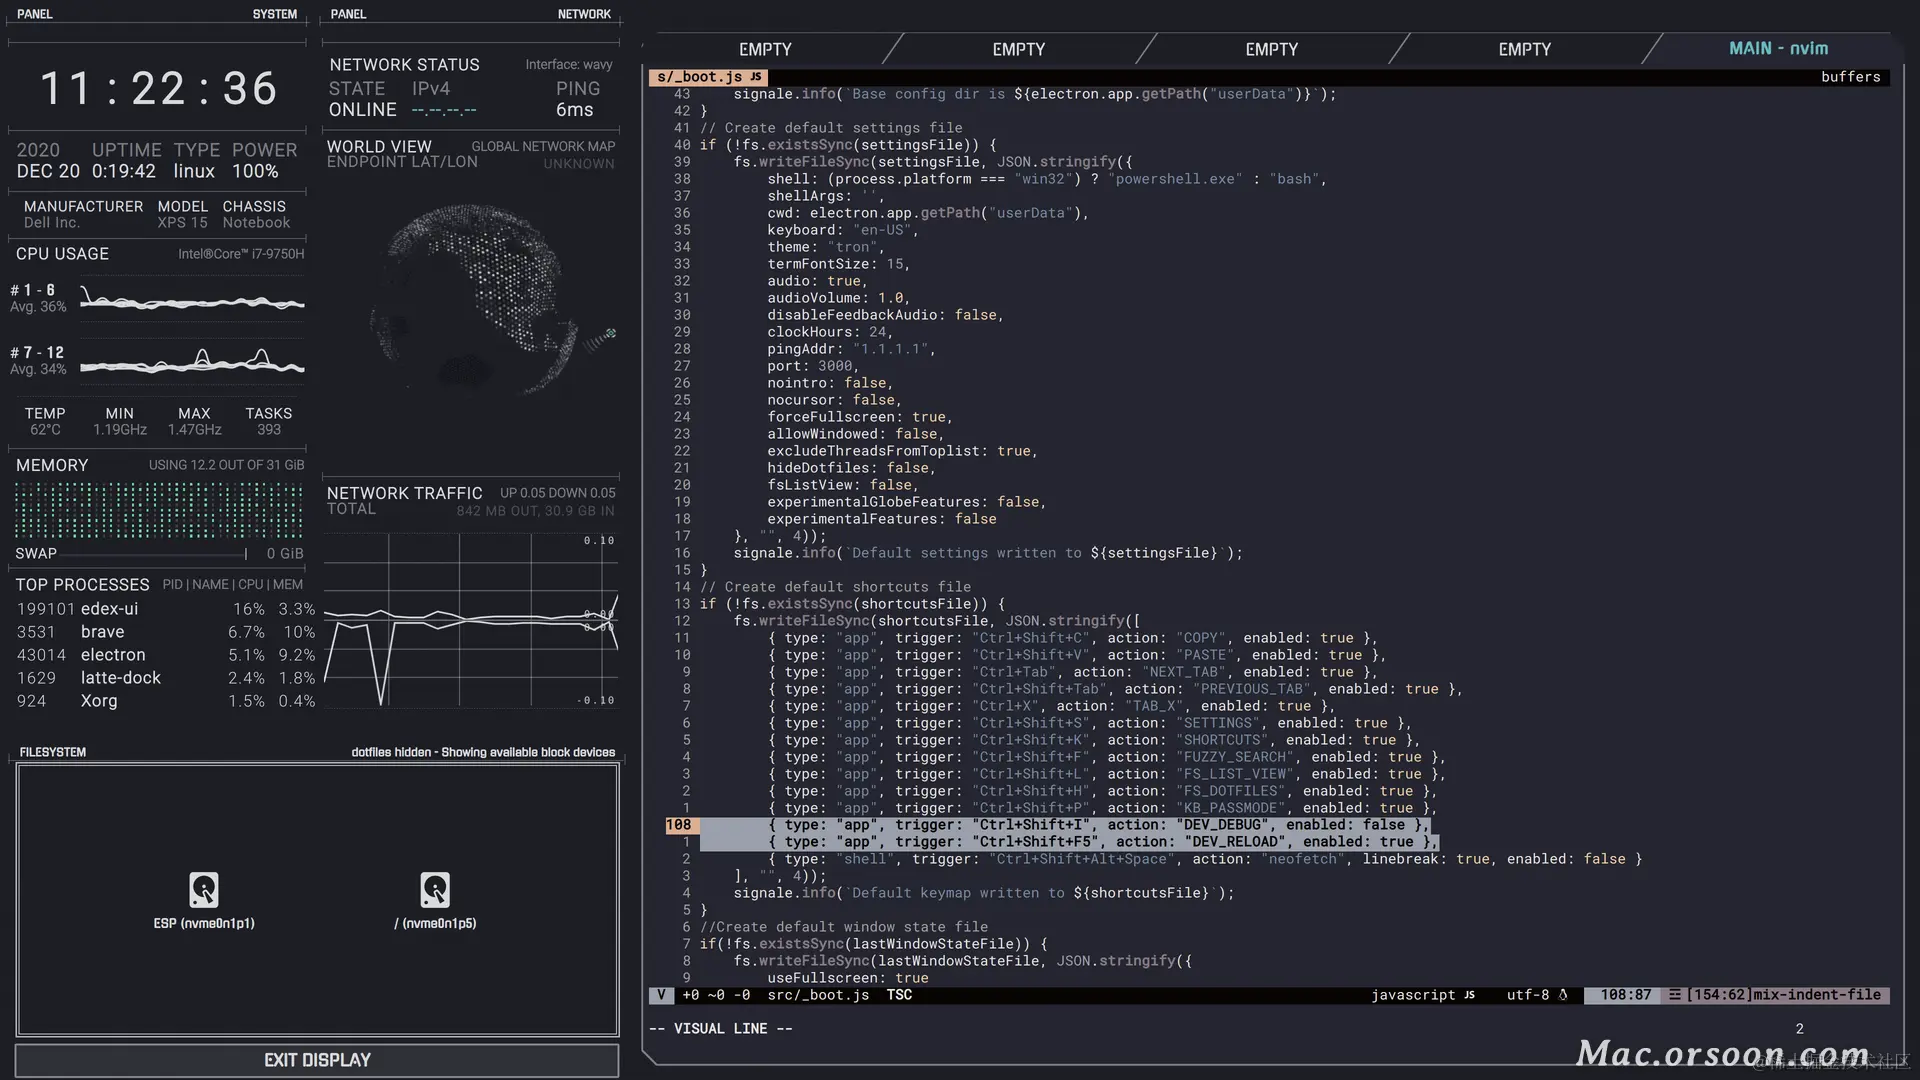The height and width of the screenshot is (1080, 1920).
Task: Click the JS filetype icon in statusline
Action: click(x=1469, y=995)
